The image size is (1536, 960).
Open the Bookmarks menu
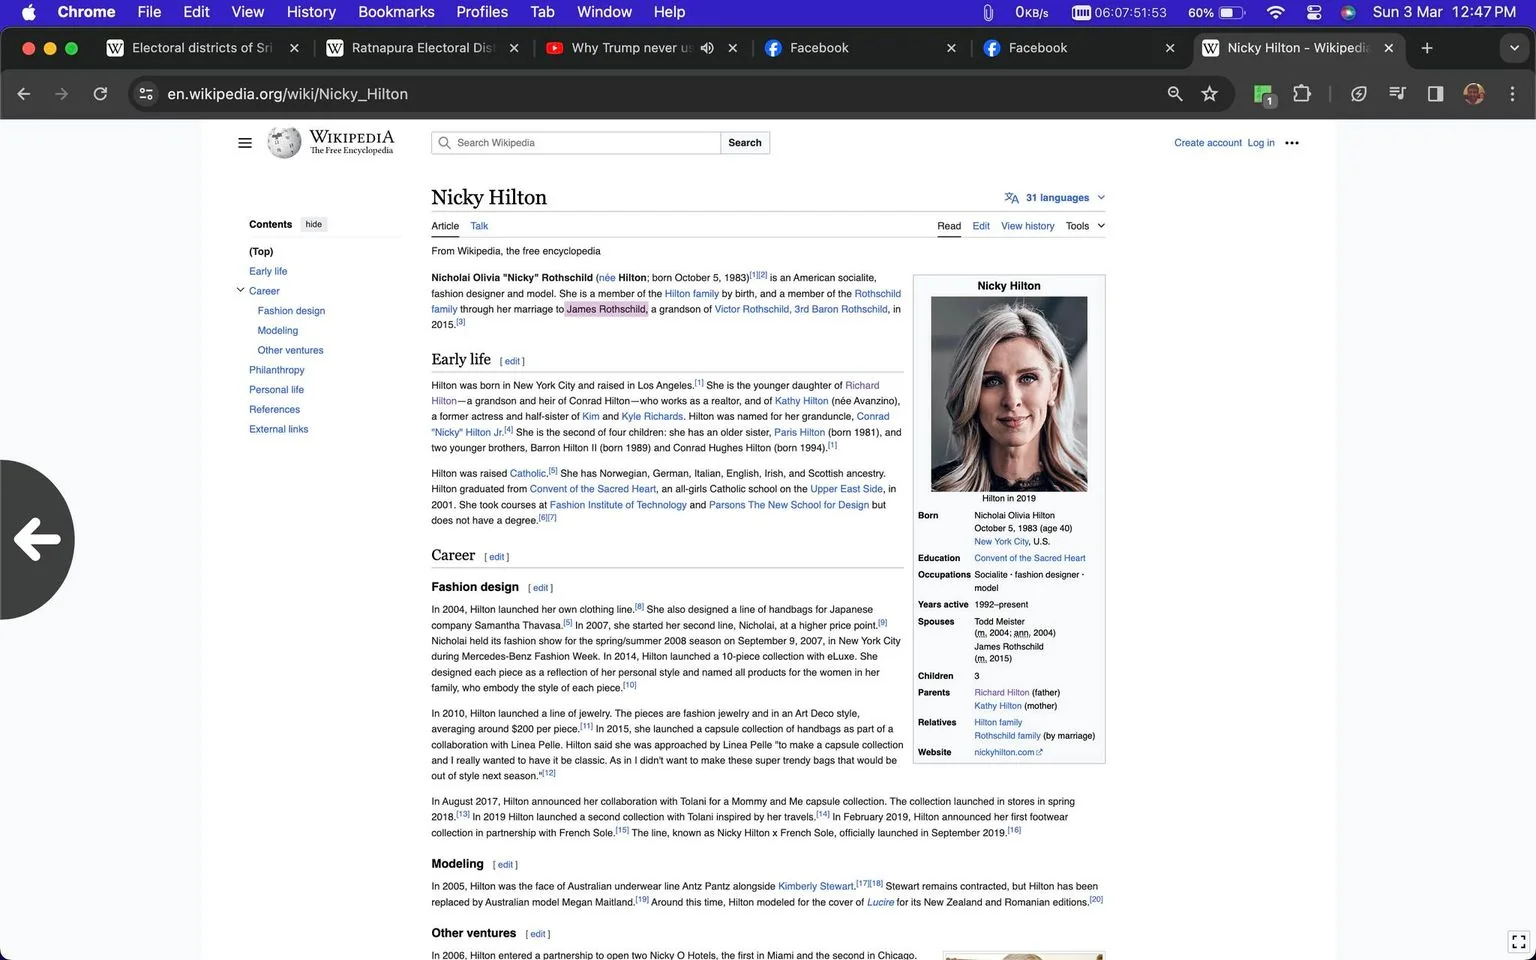[396, 12]
